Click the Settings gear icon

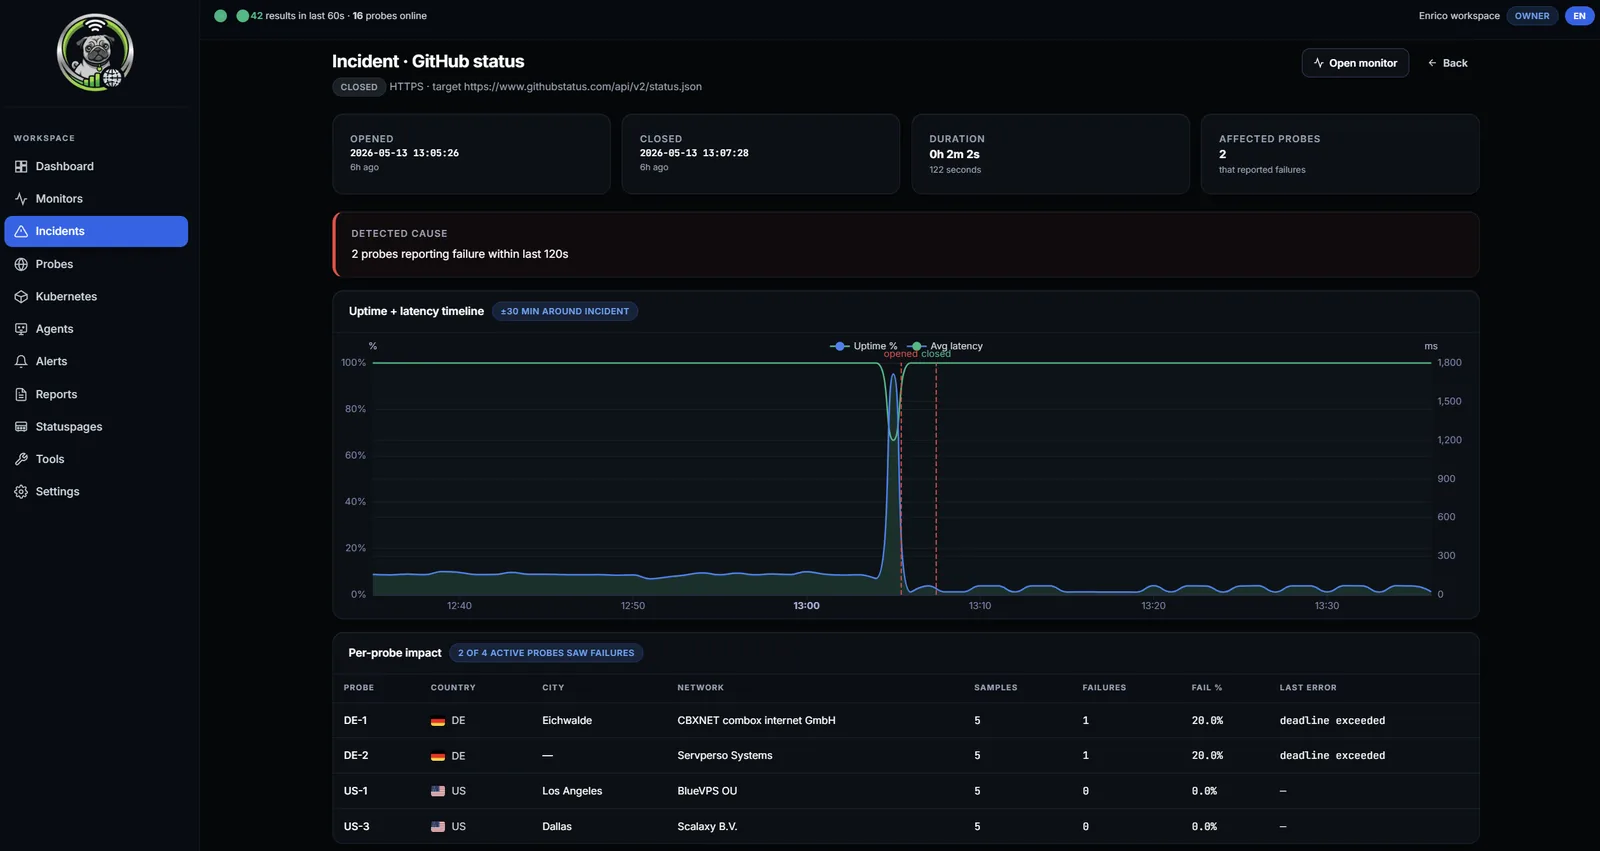21,492
